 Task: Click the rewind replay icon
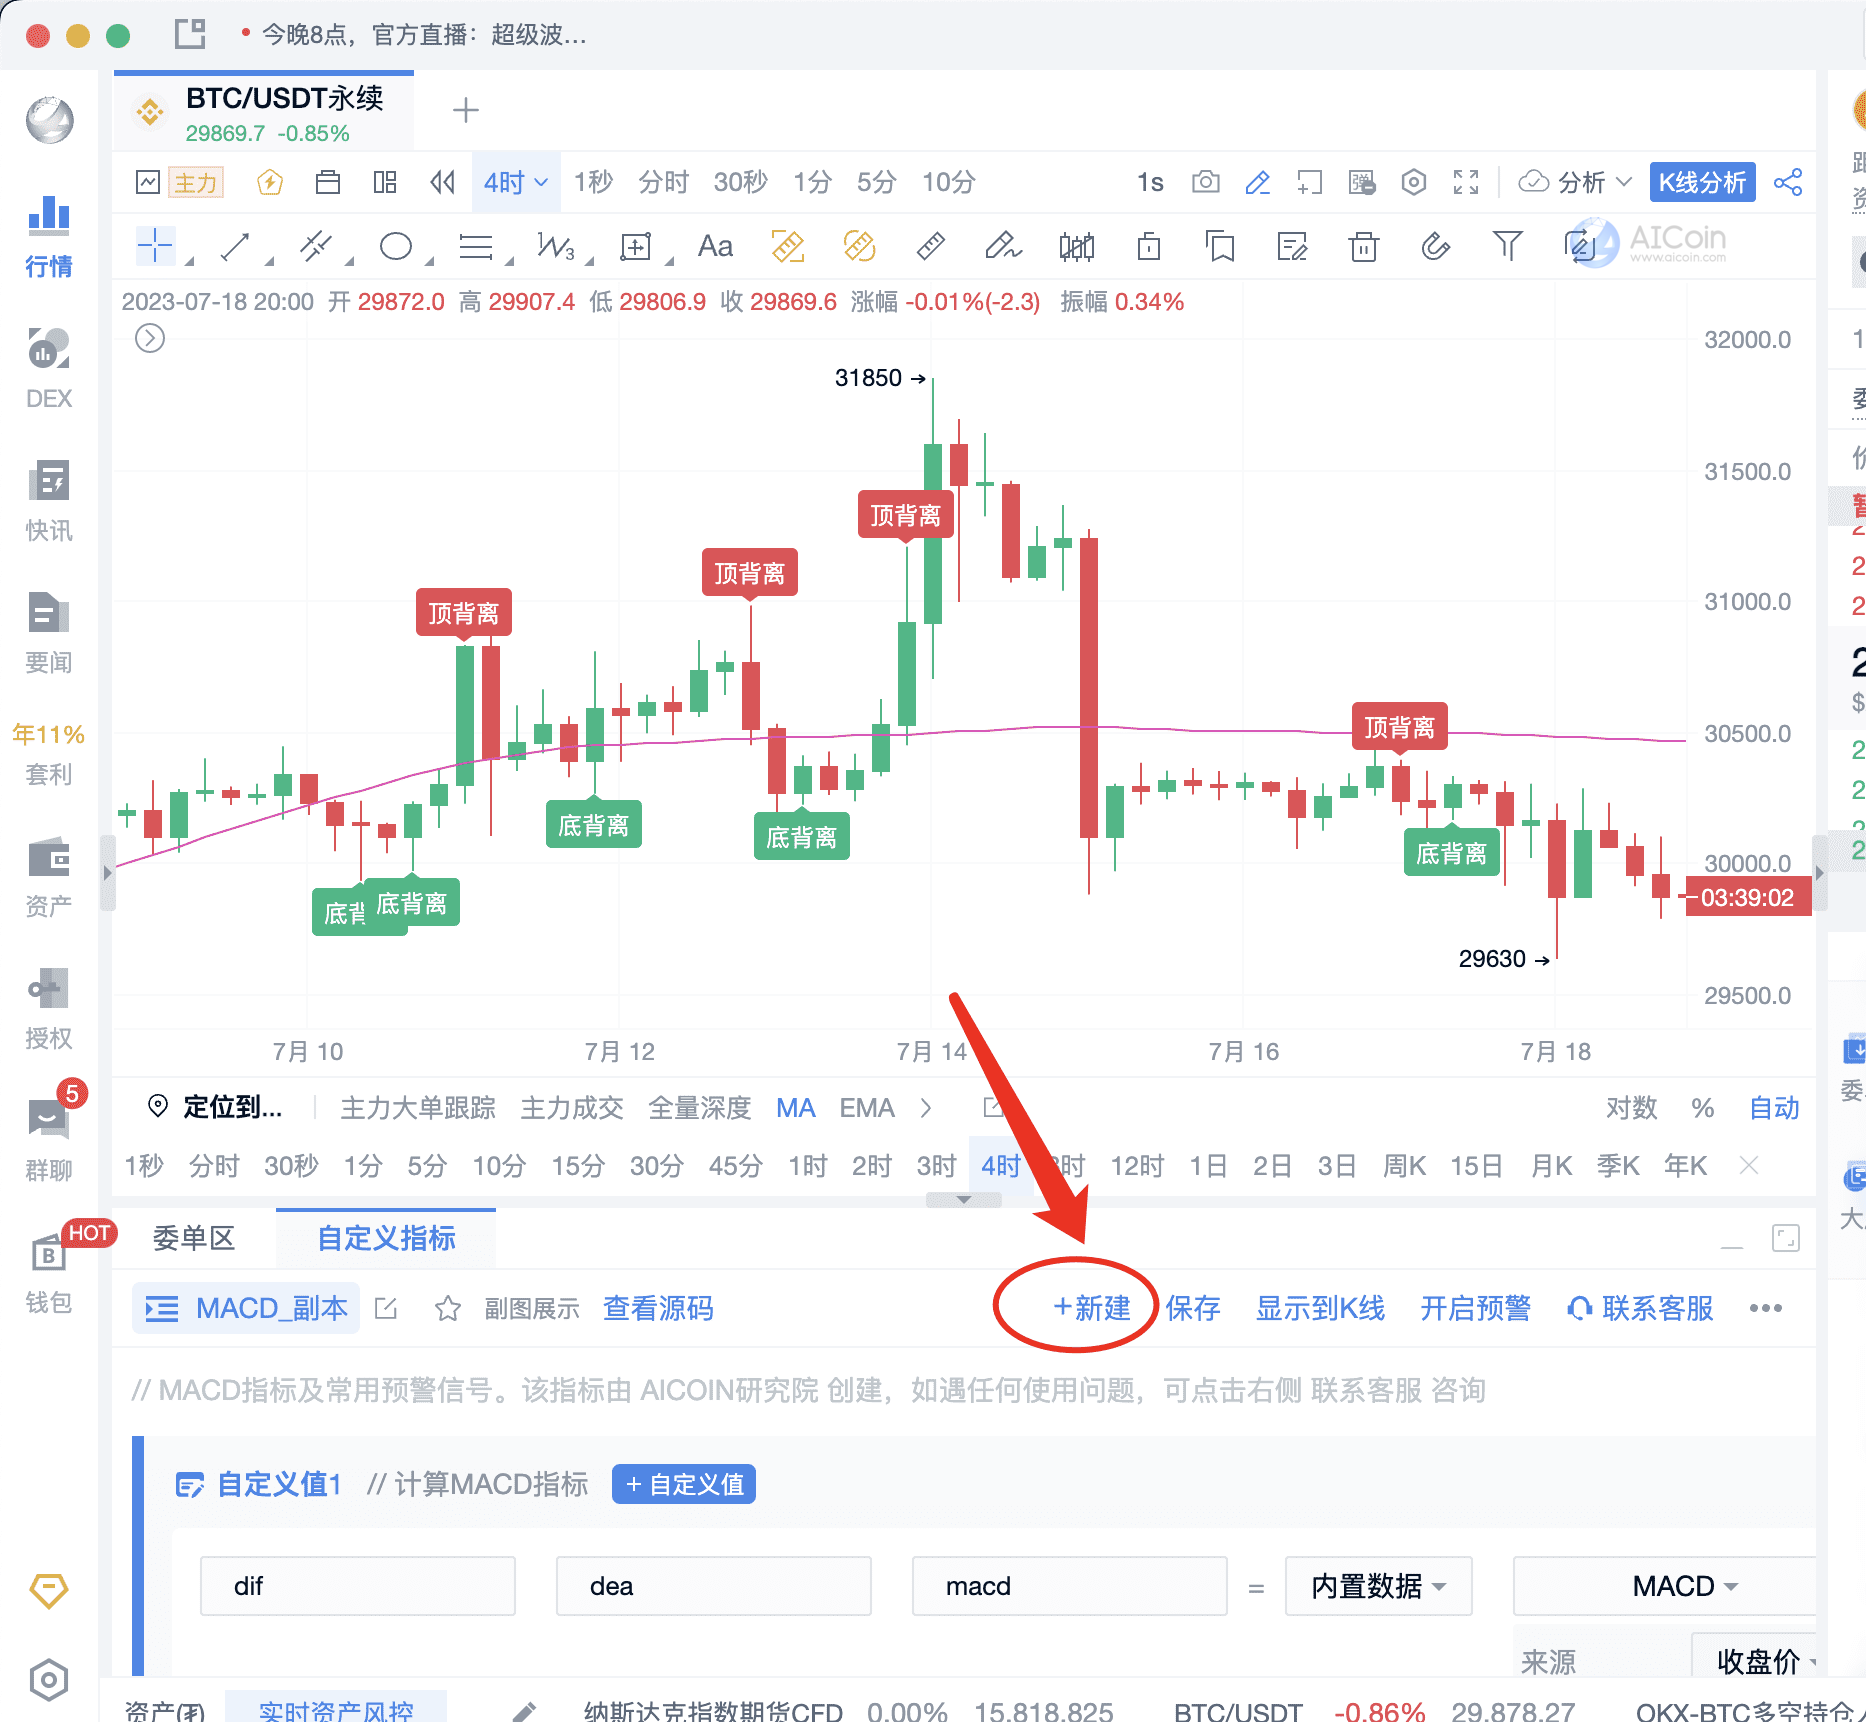pyautogui.click(x=442, y=182)
